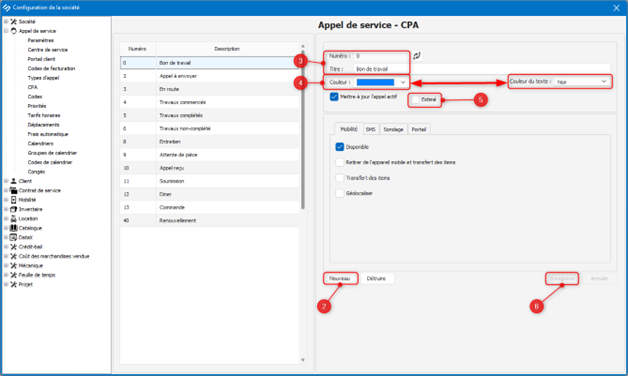Click the Location icon in tree
This screenshot has width=628, height=376.
point(14,219)
